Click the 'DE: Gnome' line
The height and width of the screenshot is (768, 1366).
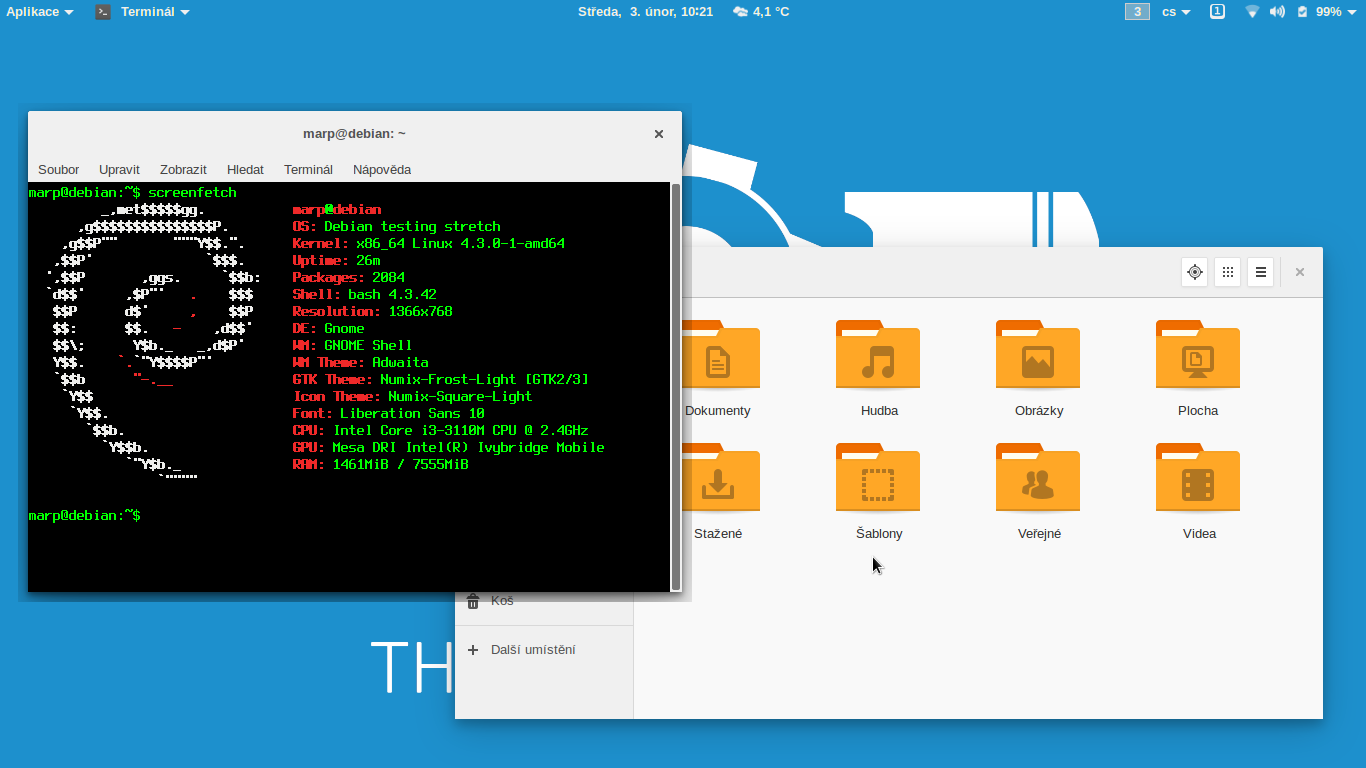[x=328, y=329]
